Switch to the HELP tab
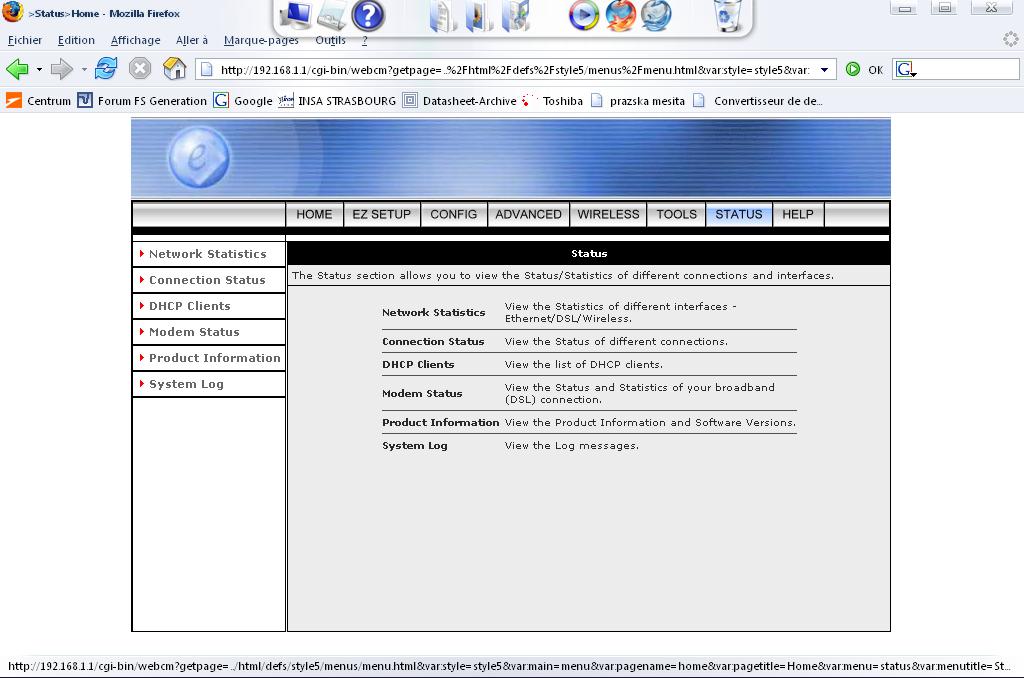 [x=798, y=214]
